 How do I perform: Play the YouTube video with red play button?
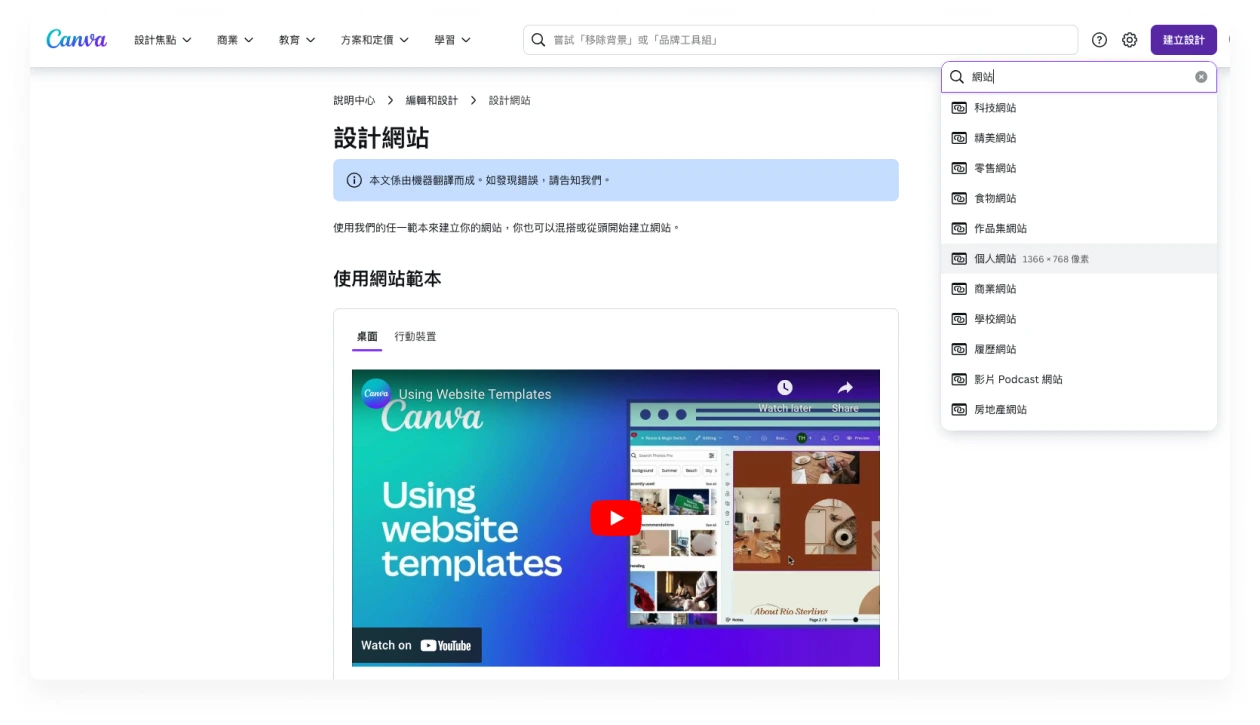click(x=615, y=518)
